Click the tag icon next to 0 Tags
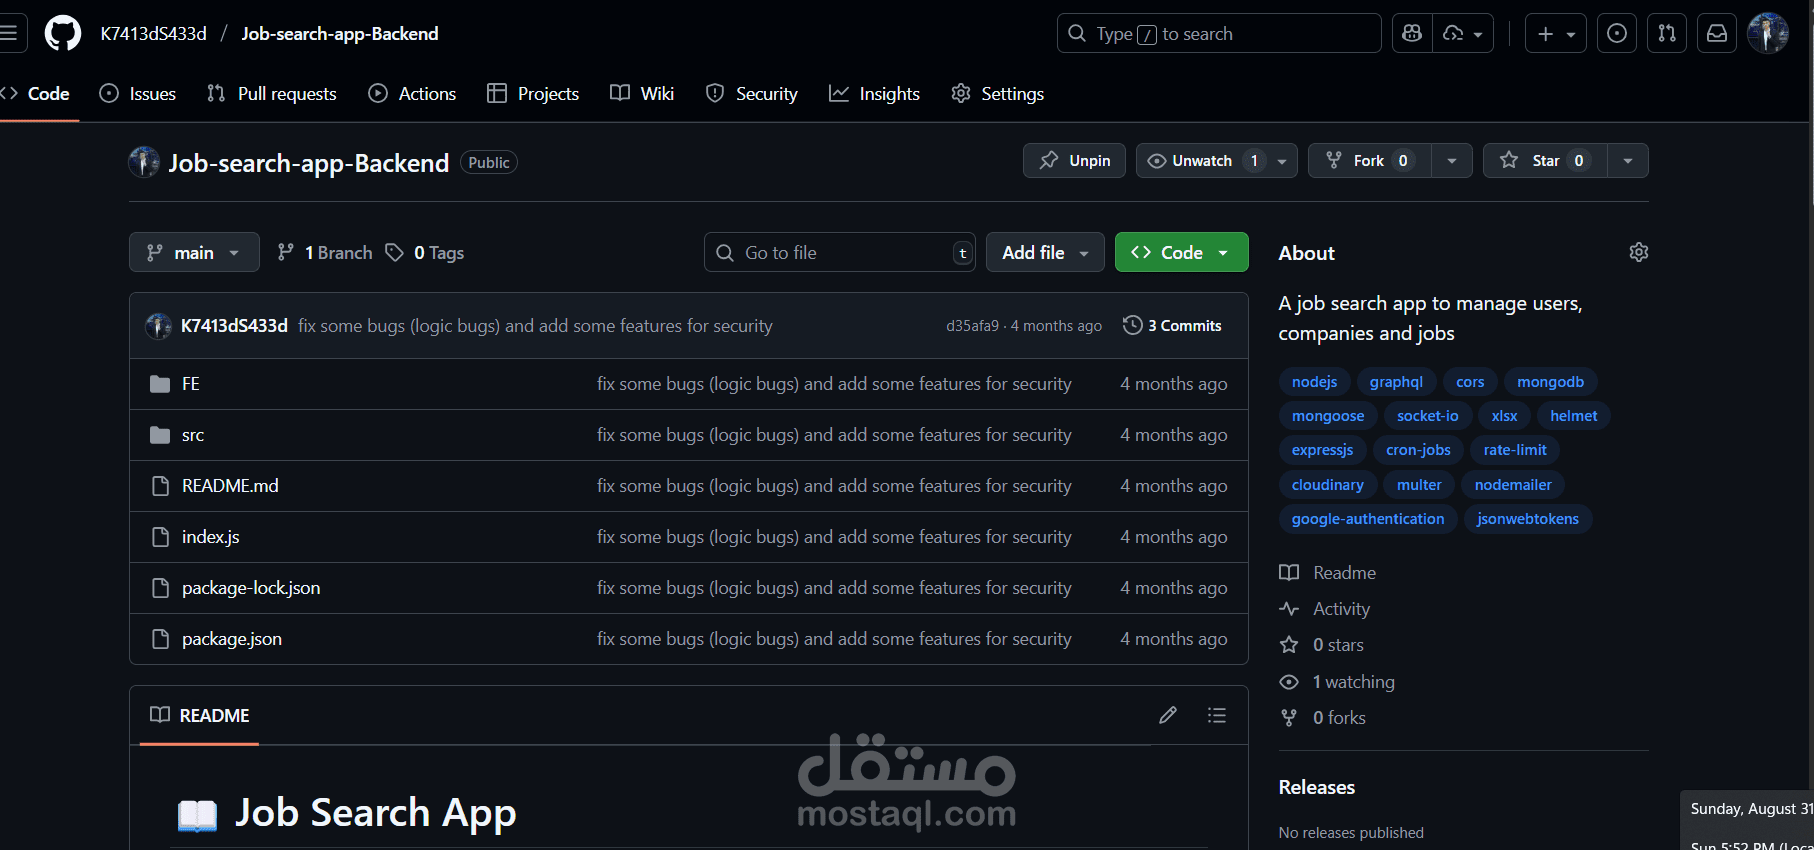1814x850 pixels. click(x=395, y=252)
